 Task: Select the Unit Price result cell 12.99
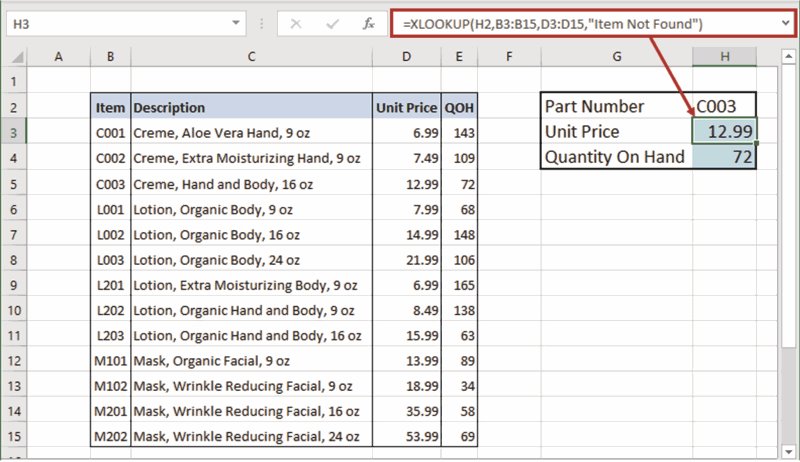[724, 132]
